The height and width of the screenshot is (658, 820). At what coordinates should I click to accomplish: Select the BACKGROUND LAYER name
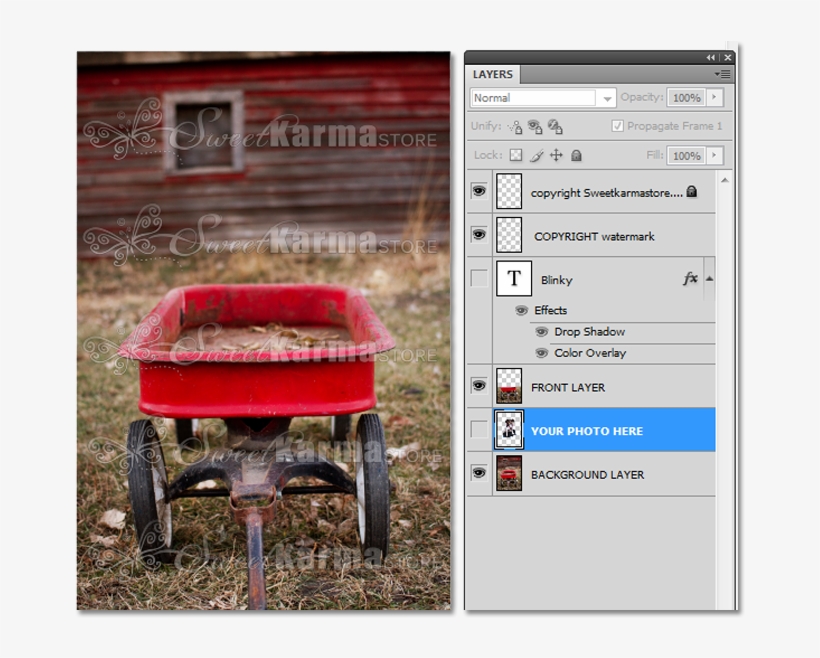tap(587, 475)
